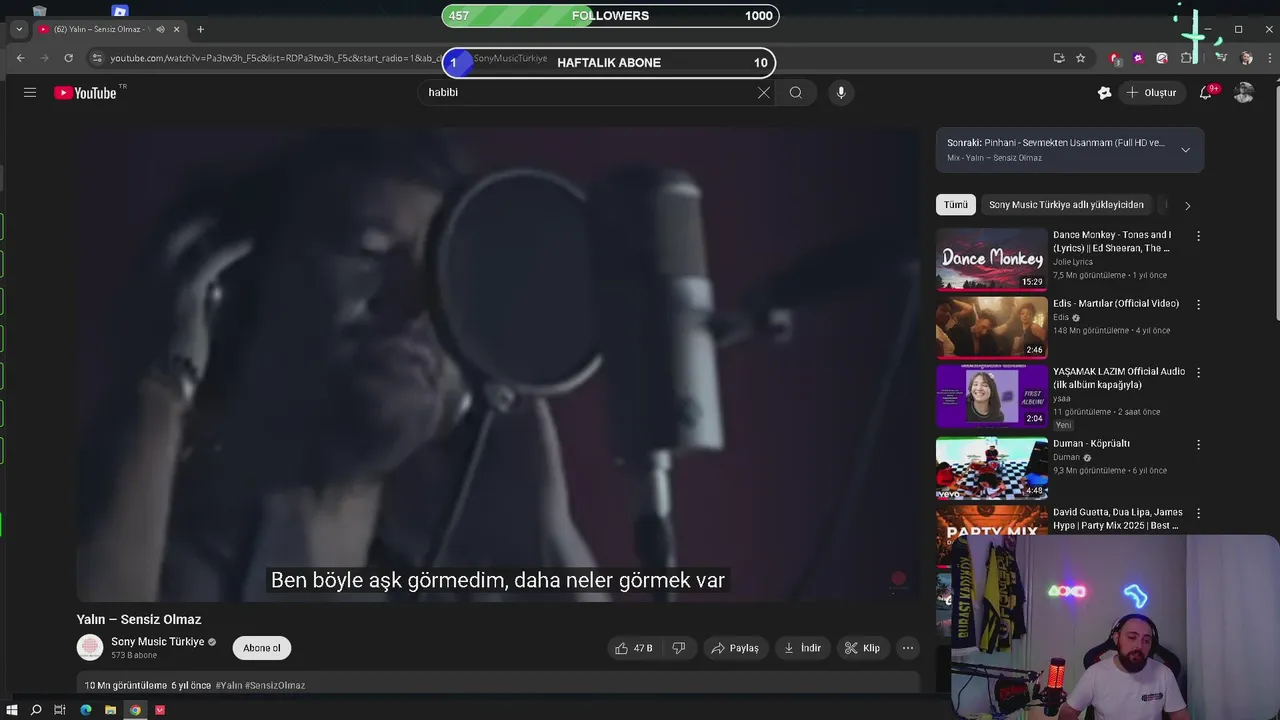Click Sony Music Türkiye channel avatar
Viewport: 1280px width, 720px height.
click(90, 647)
